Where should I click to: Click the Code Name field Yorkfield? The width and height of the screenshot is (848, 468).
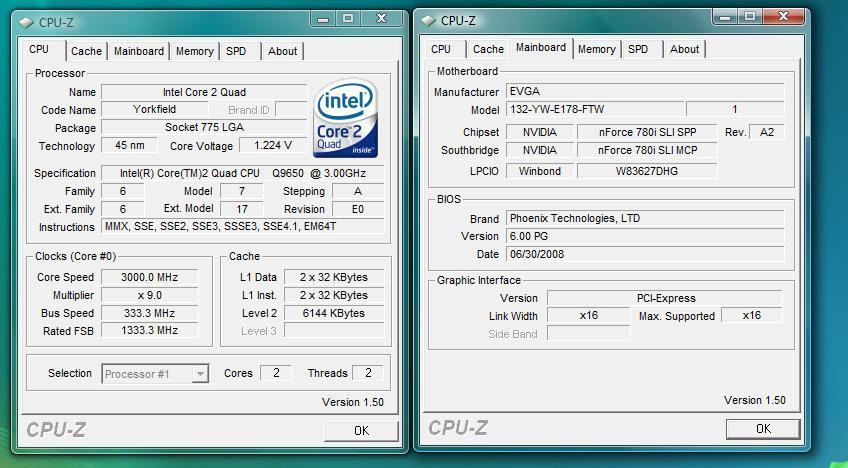(154, 109)
